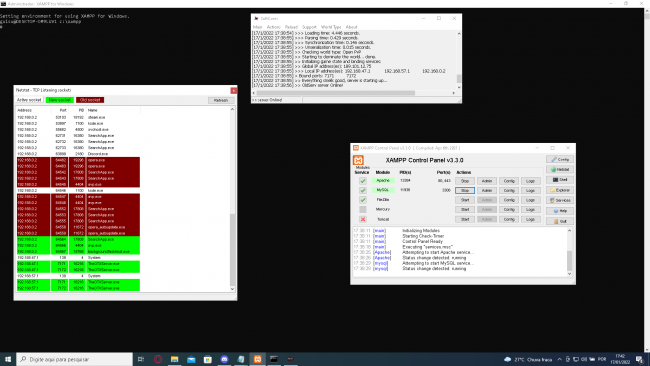Click weather widget on taskbar
This screenshot has width=650, height=366.
[x=528, y=359]
